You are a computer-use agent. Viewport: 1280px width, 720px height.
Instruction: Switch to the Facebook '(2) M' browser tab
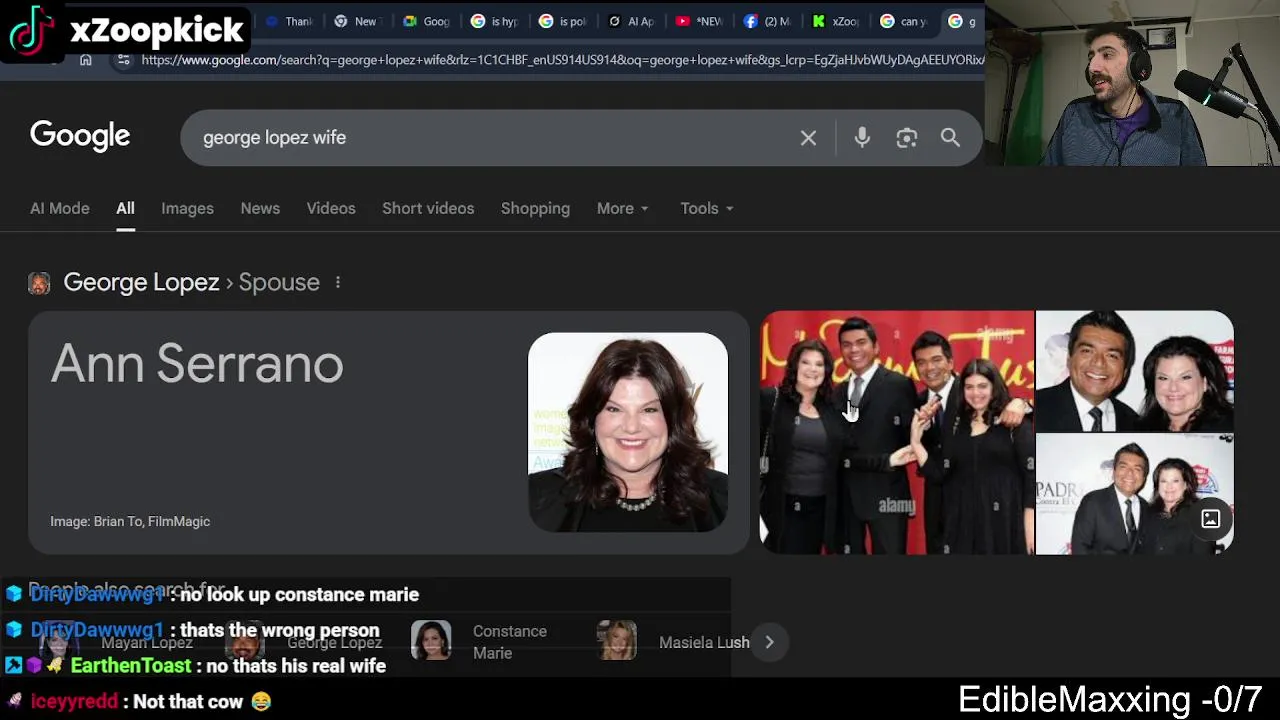point(766,21)
